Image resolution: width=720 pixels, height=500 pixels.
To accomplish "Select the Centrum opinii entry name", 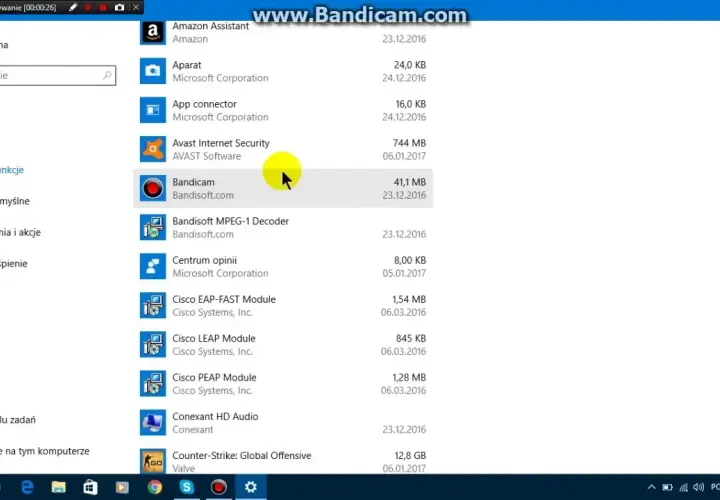I will pos(204,260).
